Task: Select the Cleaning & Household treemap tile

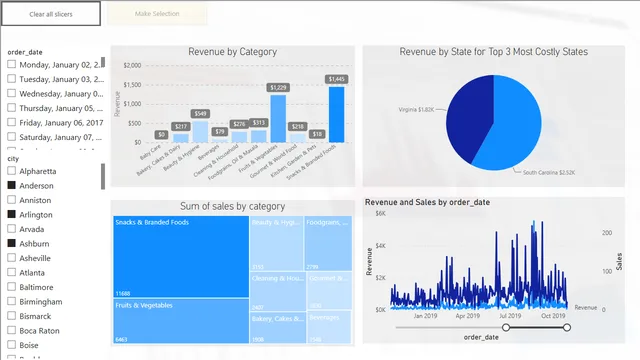Action: coord(278,291)
